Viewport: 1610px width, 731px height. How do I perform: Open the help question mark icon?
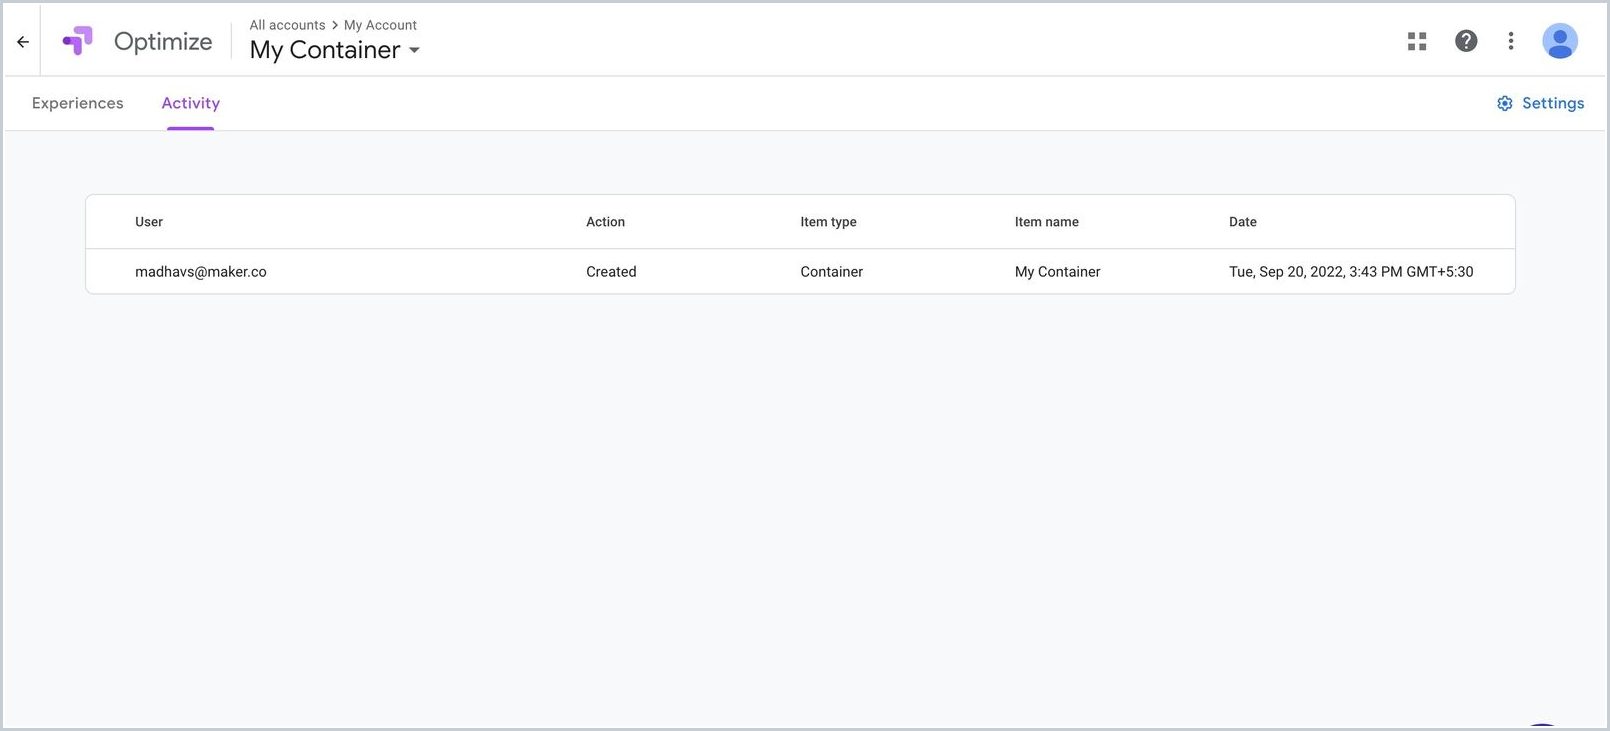coord(1466,41)
